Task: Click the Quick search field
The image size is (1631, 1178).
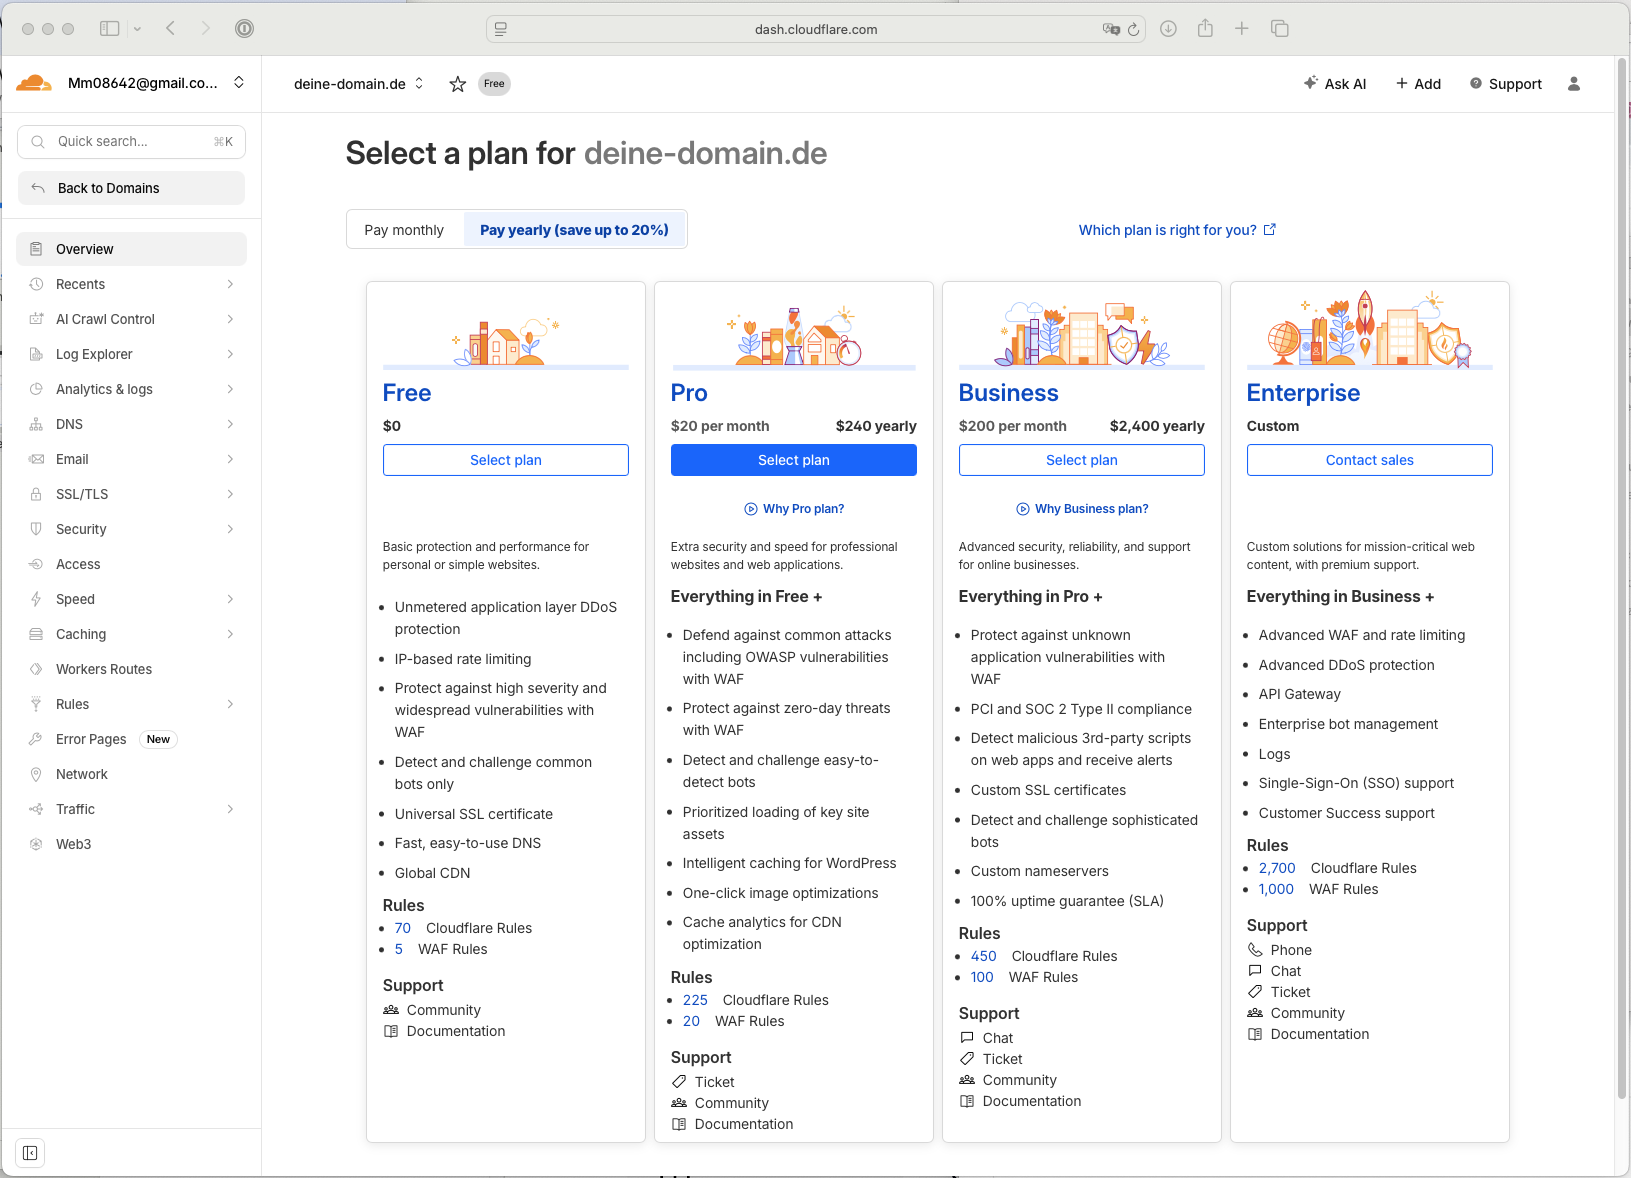Action: [131, 142]
